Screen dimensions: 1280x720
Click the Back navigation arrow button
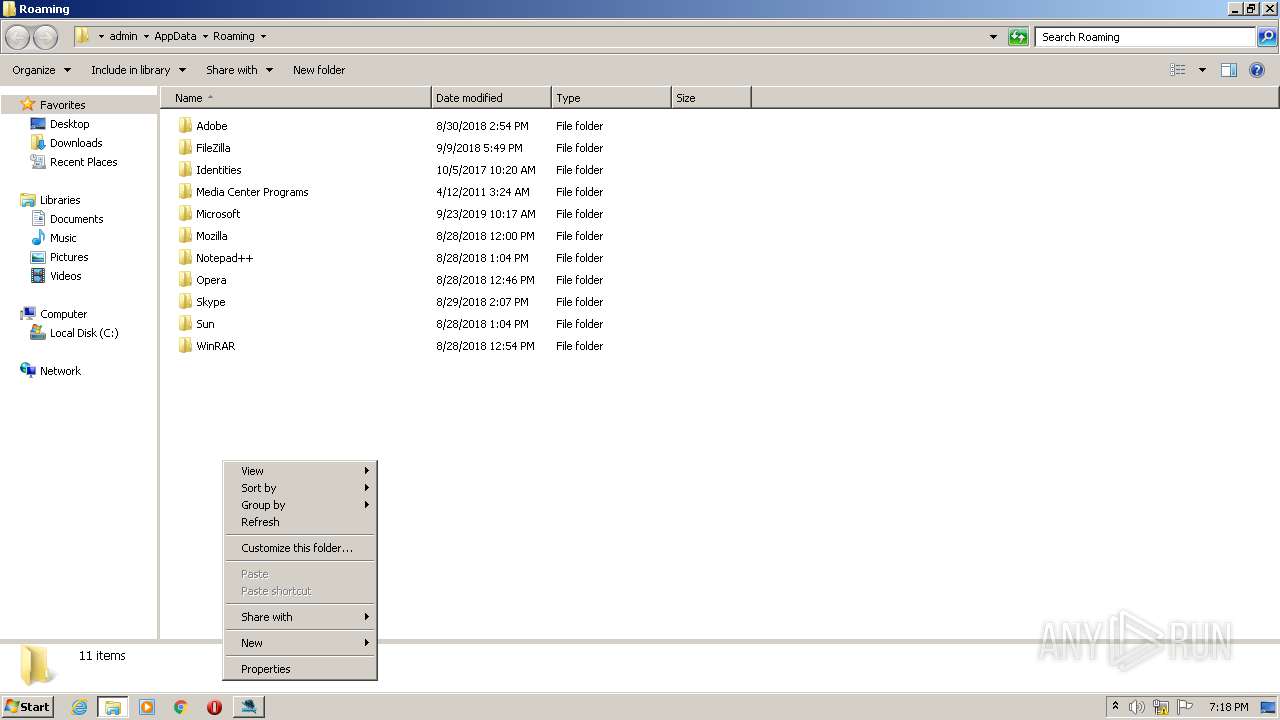tap(18, 37)
